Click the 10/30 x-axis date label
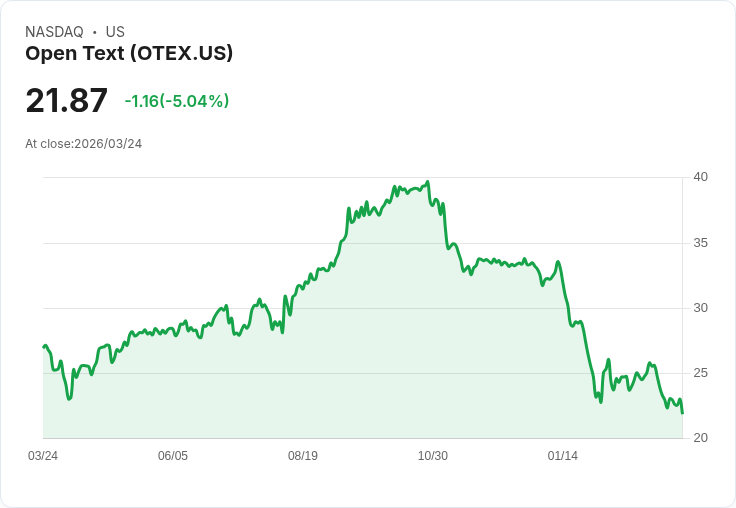The image size is (736, 508). pyautogui.click(x=433, y=456)
